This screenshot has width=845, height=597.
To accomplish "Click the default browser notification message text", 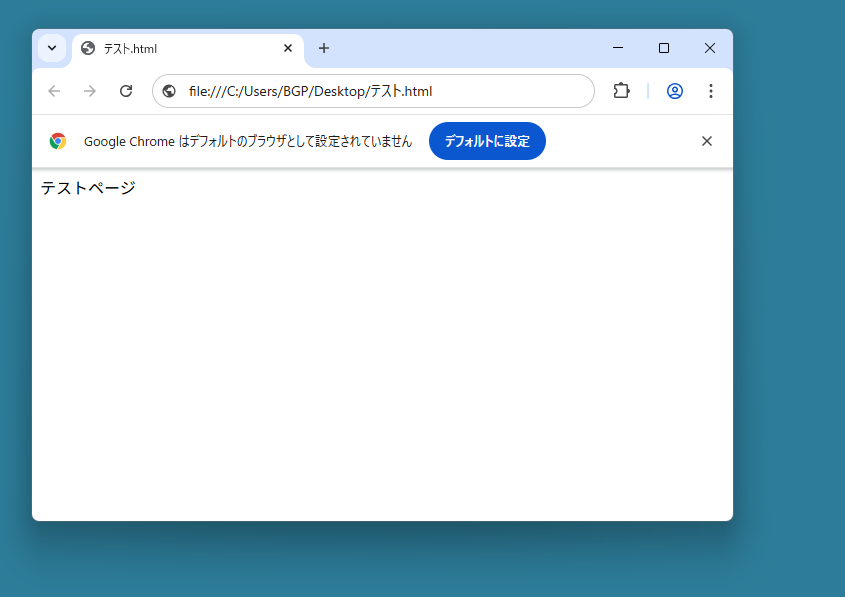I will pos(247,141).
